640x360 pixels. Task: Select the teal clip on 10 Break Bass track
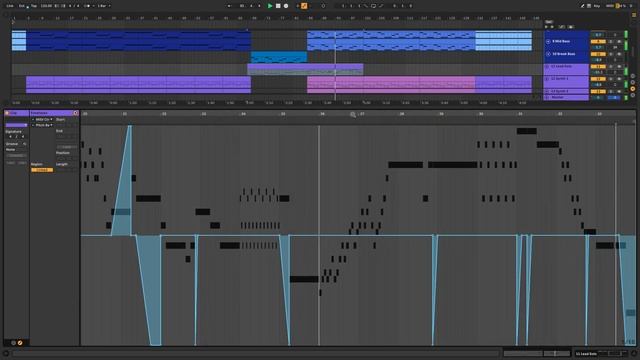point(279,57)
